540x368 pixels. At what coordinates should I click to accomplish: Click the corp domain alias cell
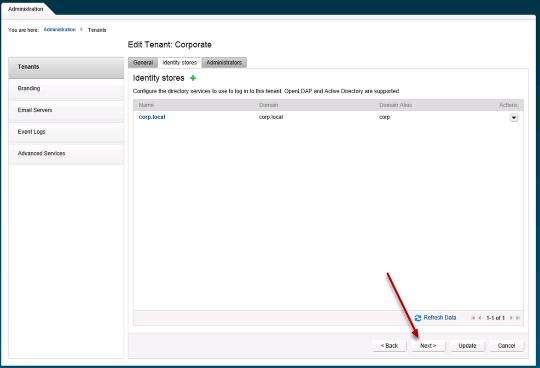click(384, 117)
